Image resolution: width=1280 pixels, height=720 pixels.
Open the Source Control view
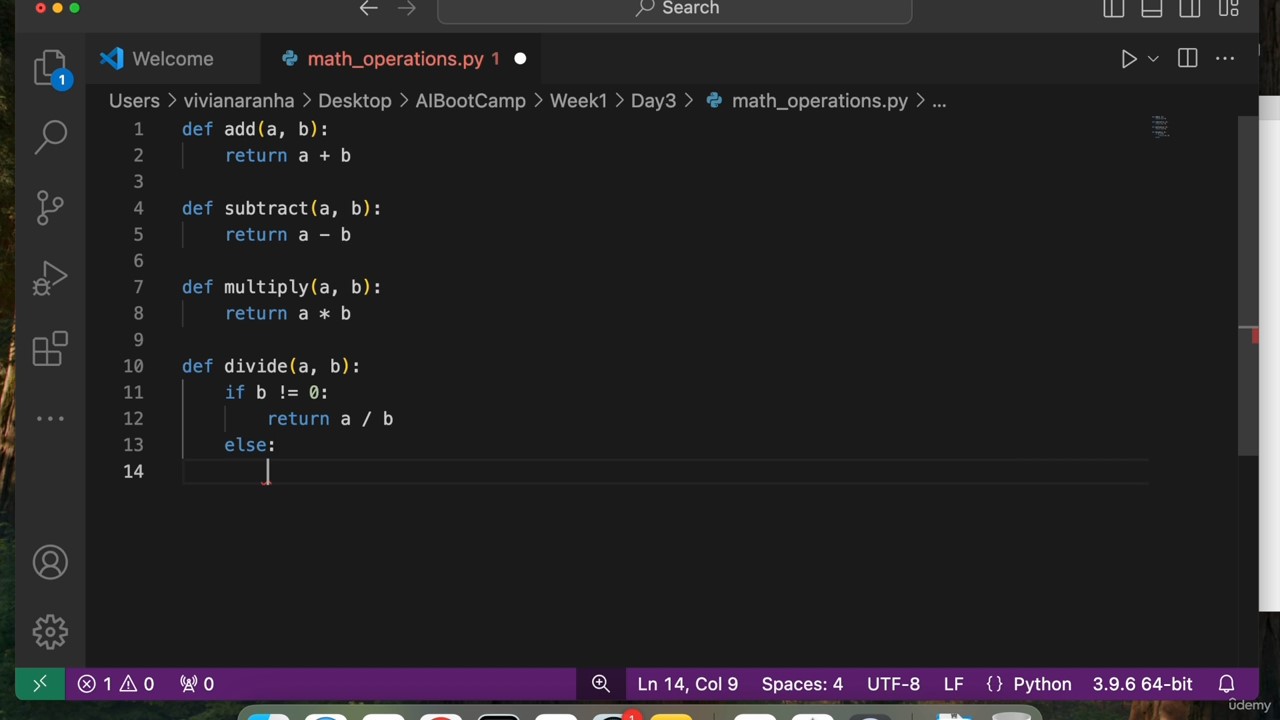click(50, 207)
